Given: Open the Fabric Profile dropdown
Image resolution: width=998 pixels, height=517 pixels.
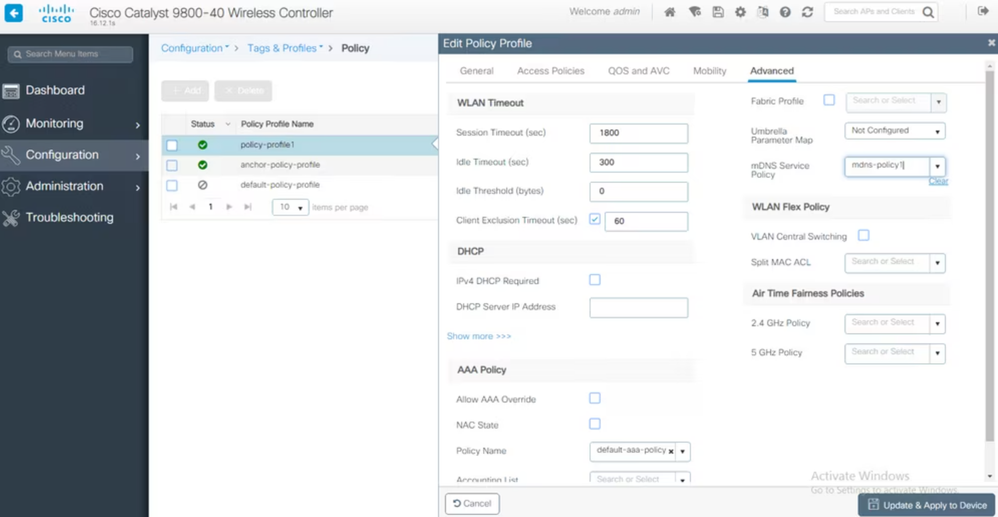Looking at the screenshot, I should pos(938,103).
